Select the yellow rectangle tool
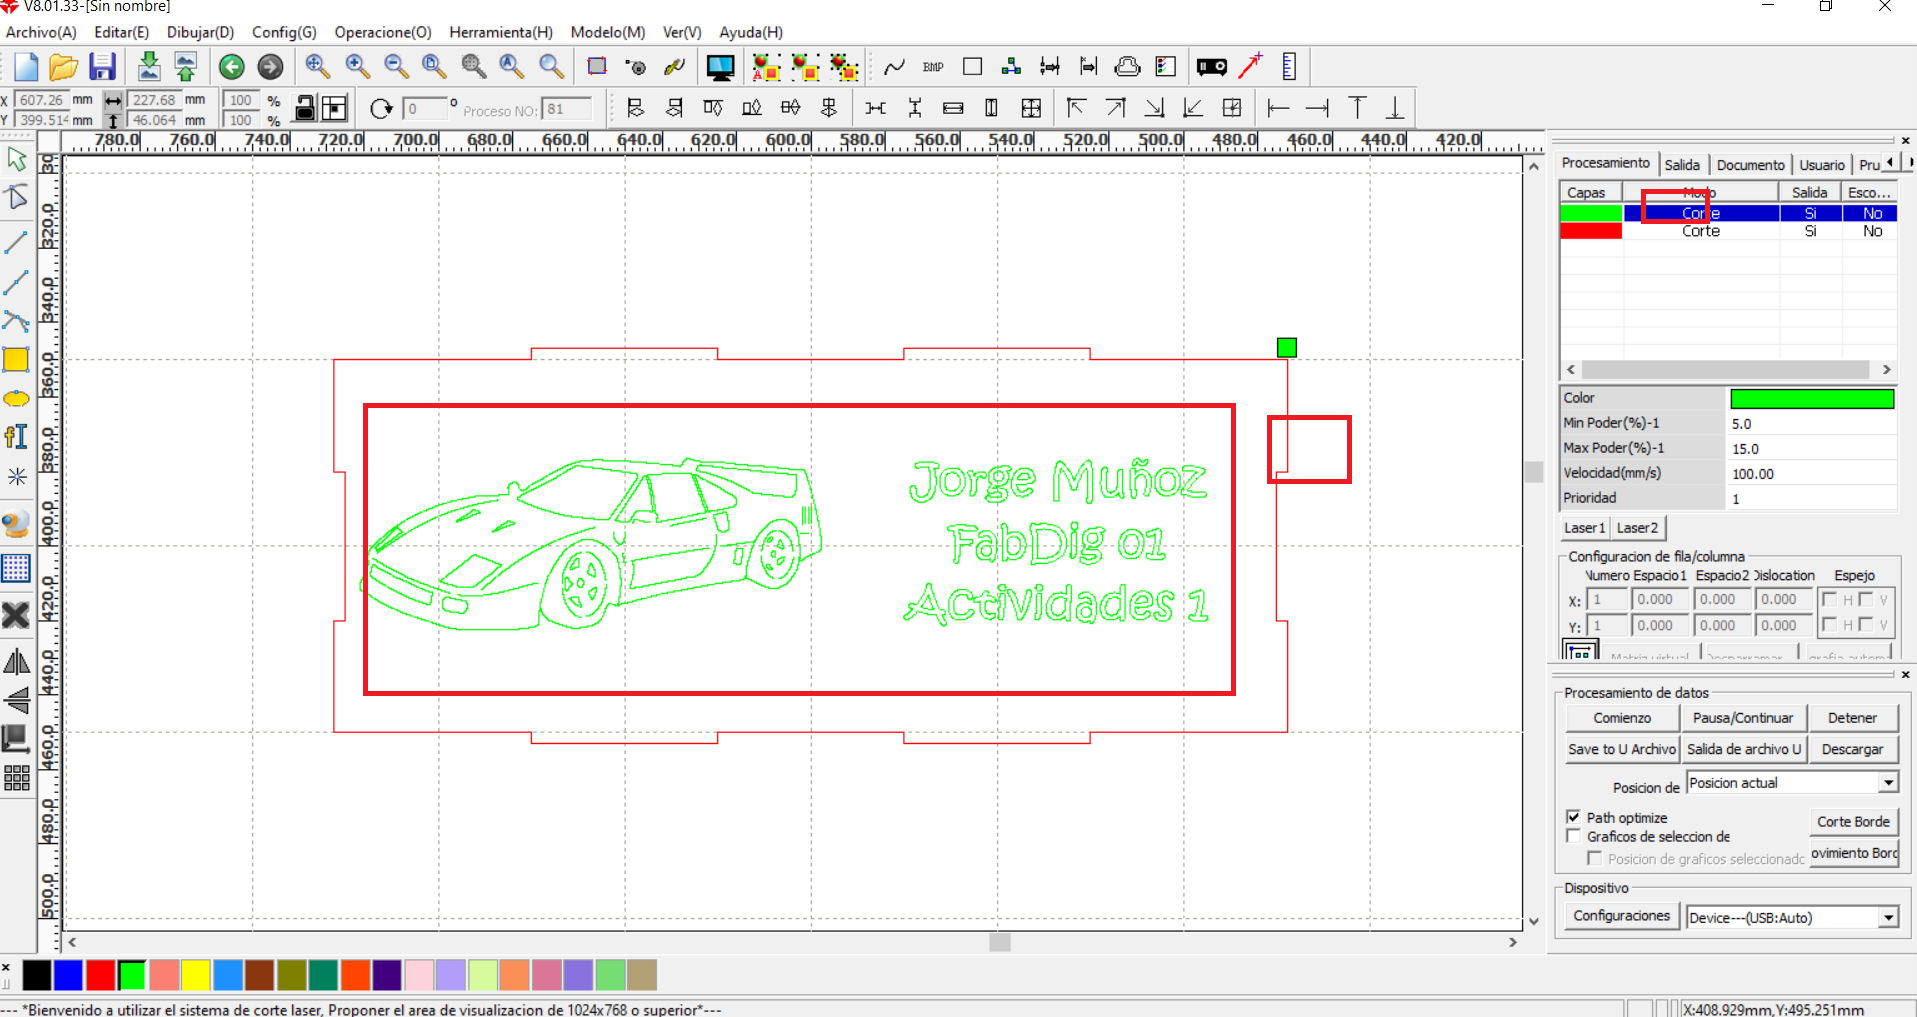Image resolution: width=1917 pixels, height=1017 pixels. point(16,359)
